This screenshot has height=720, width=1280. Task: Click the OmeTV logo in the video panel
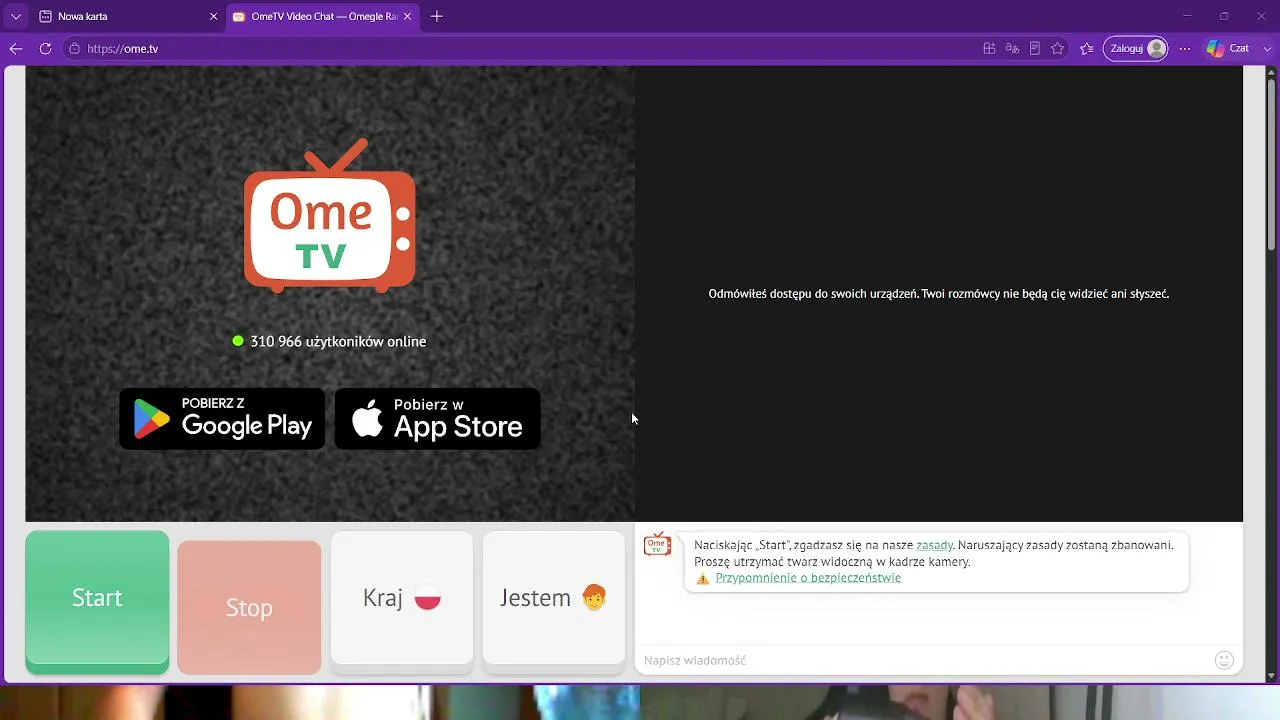pyautogui.click(x=329, y=216)
